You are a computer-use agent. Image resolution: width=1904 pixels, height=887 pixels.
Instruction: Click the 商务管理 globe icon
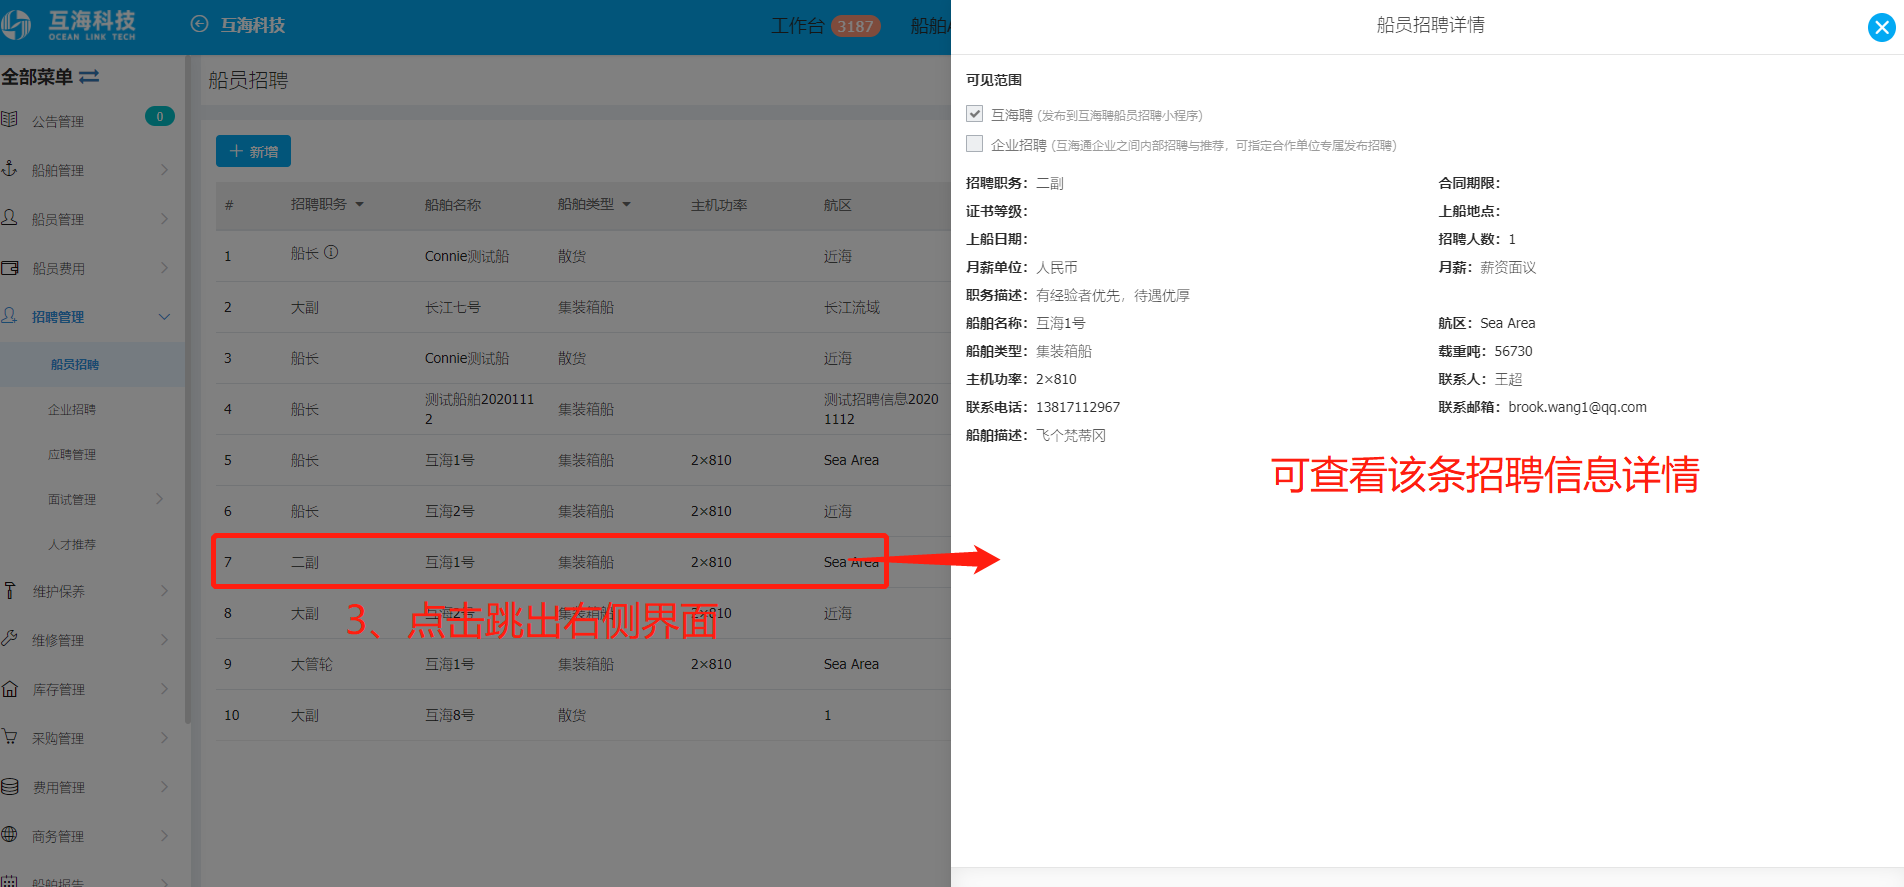tap(10, 835)
